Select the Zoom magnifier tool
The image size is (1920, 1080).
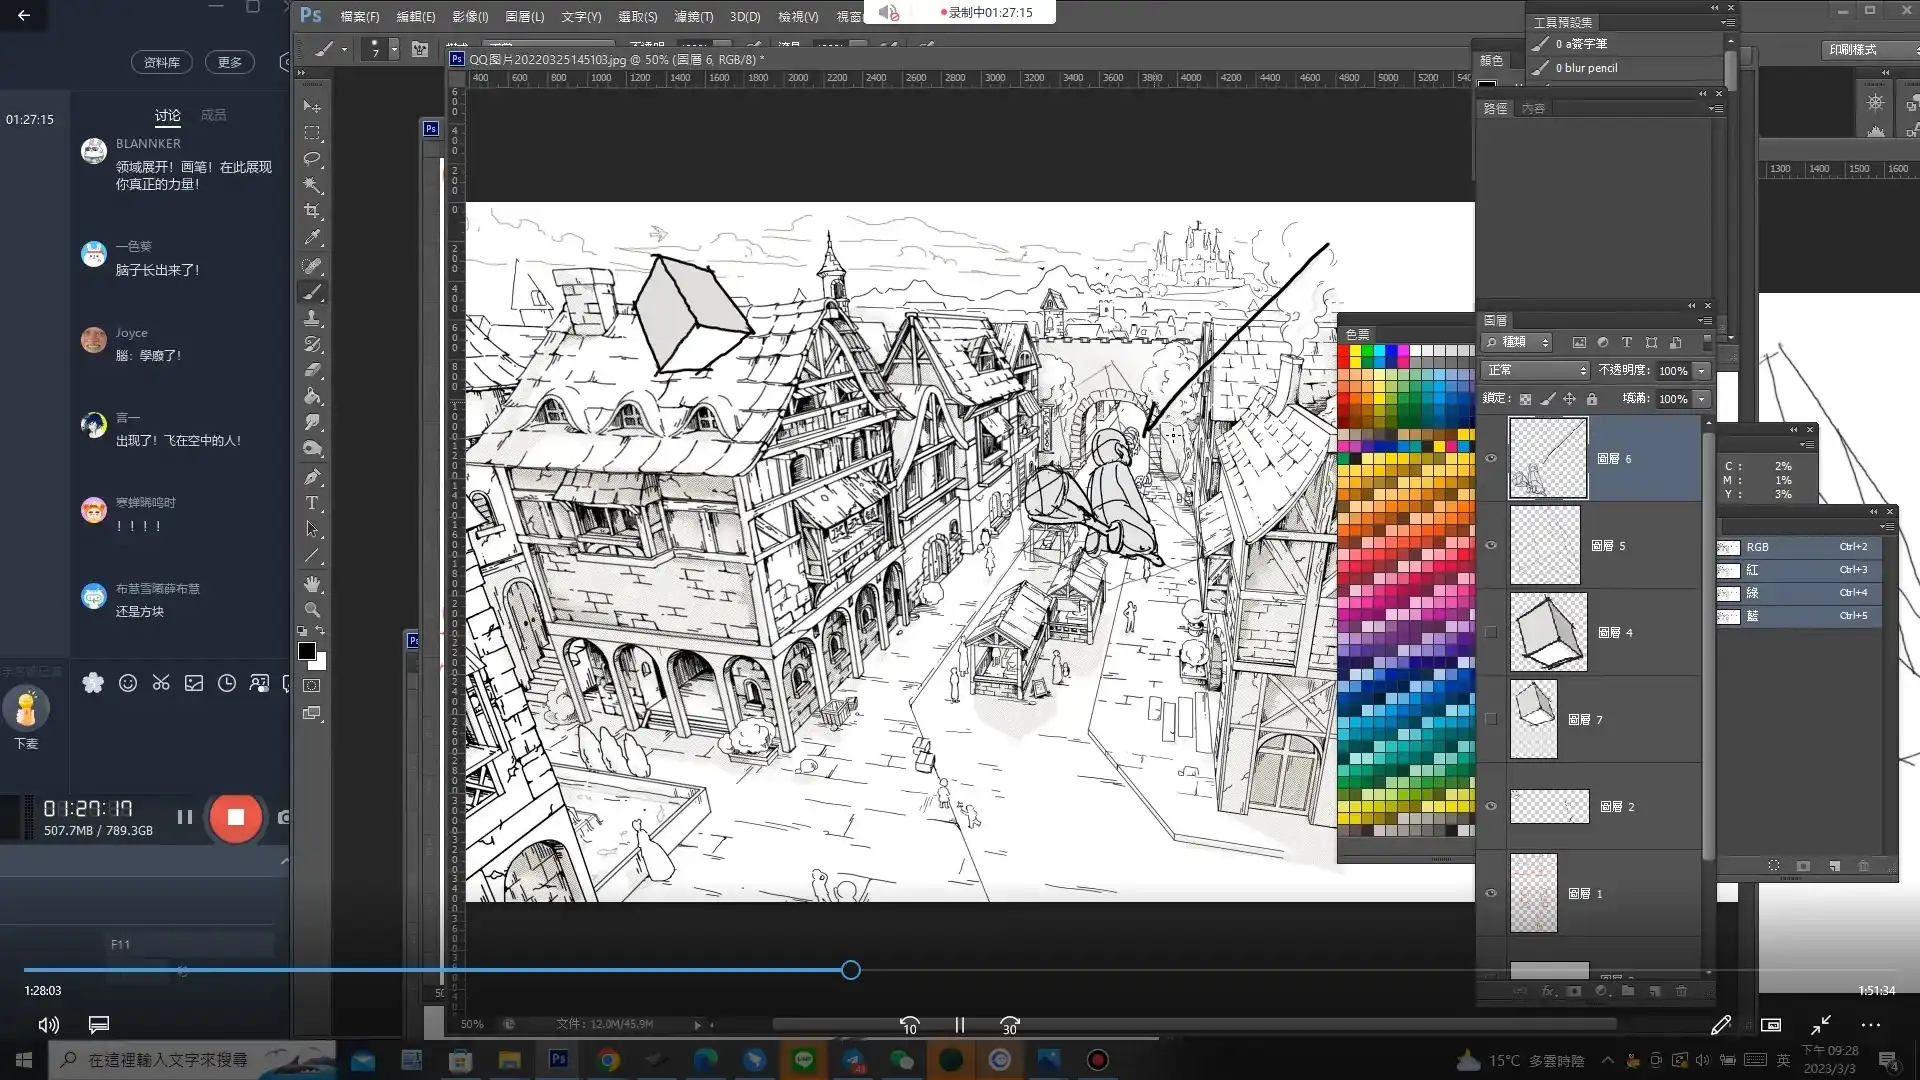tap(312, 610)
